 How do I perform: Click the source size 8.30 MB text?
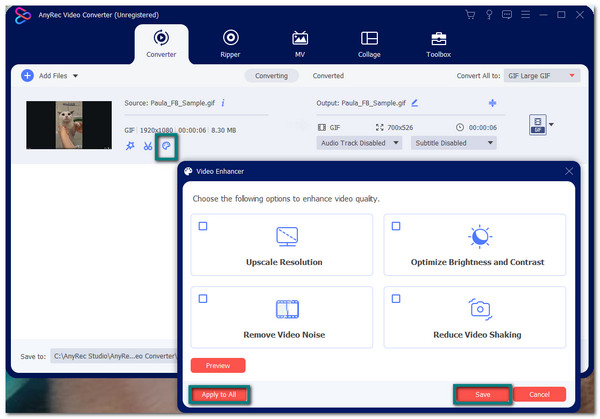pos(223,130)
